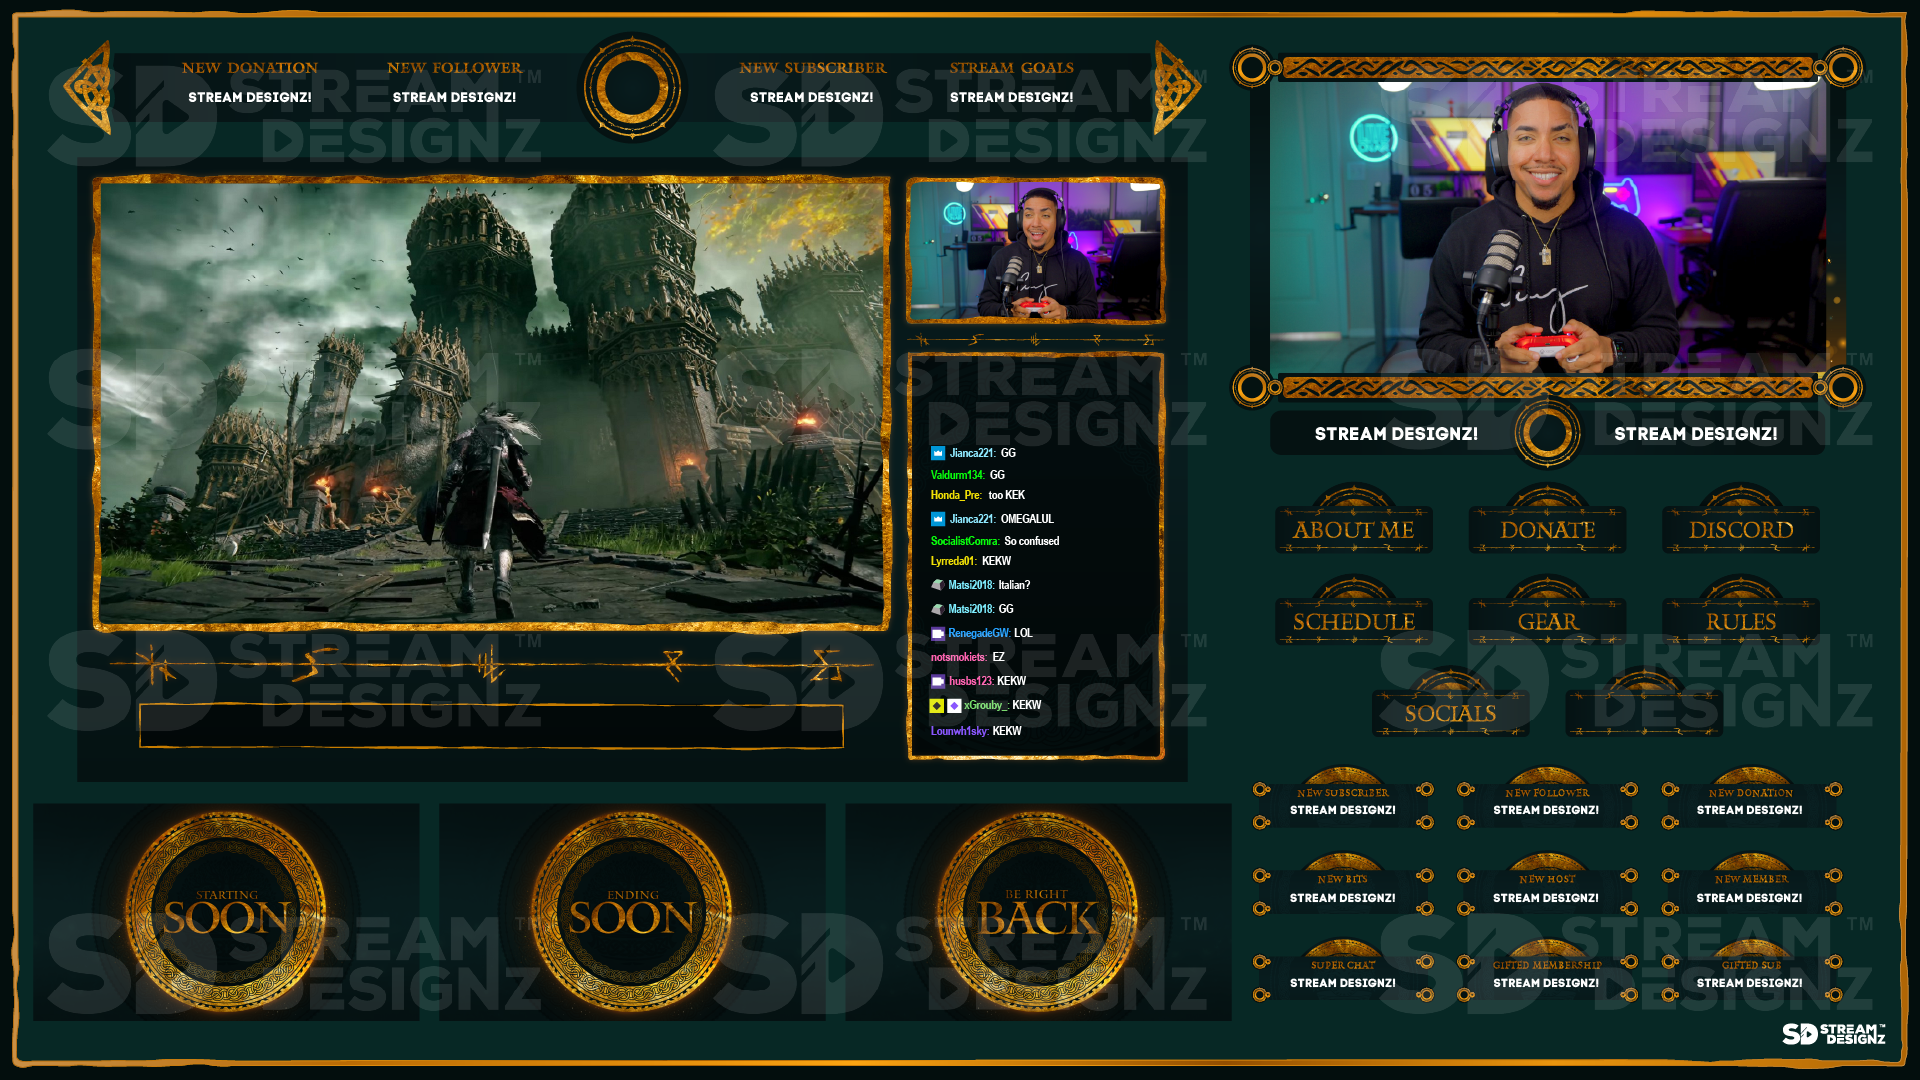Open the Discord panel button
Viewport: 1920px width, 1080px height.
(1740, 529)
